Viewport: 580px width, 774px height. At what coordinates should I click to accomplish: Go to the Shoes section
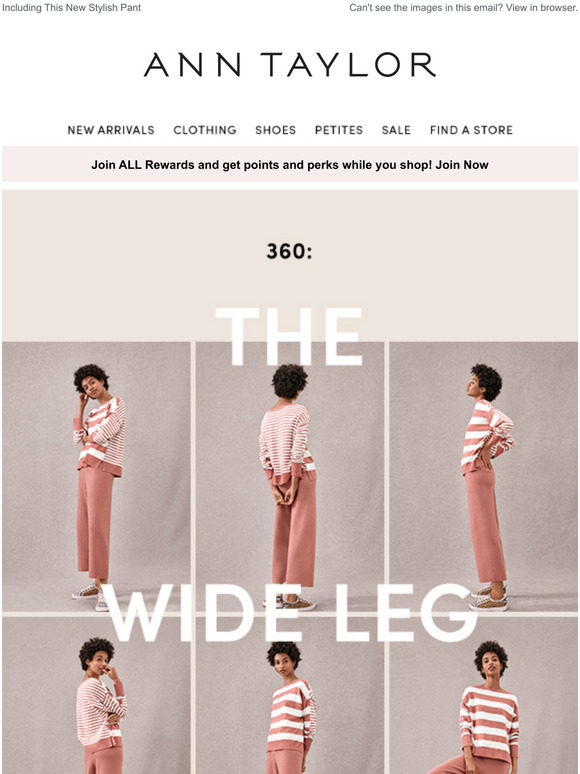tap(275, 130)
